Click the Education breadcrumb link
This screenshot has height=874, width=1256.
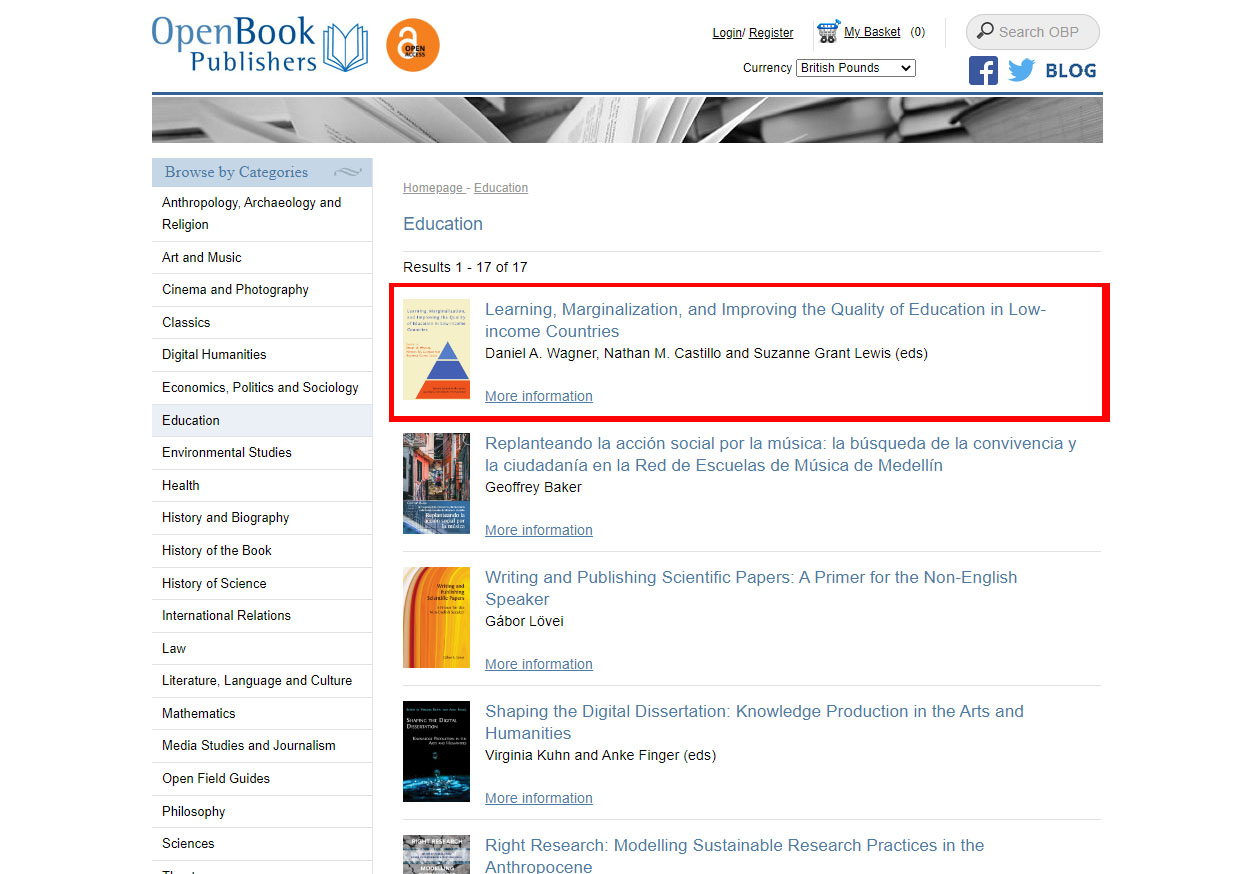click(501, 188)
